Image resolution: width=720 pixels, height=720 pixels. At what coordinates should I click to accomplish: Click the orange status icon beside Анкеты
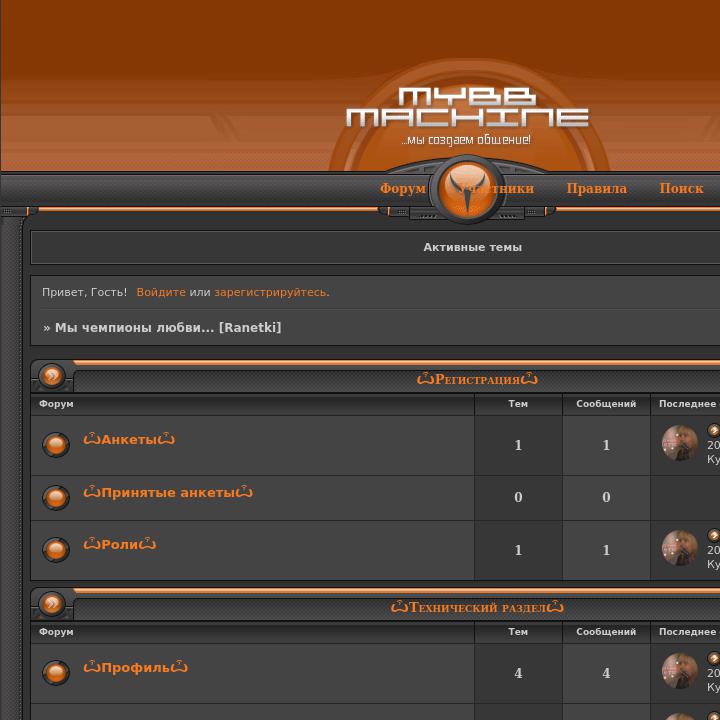click(x=56, y=444)
